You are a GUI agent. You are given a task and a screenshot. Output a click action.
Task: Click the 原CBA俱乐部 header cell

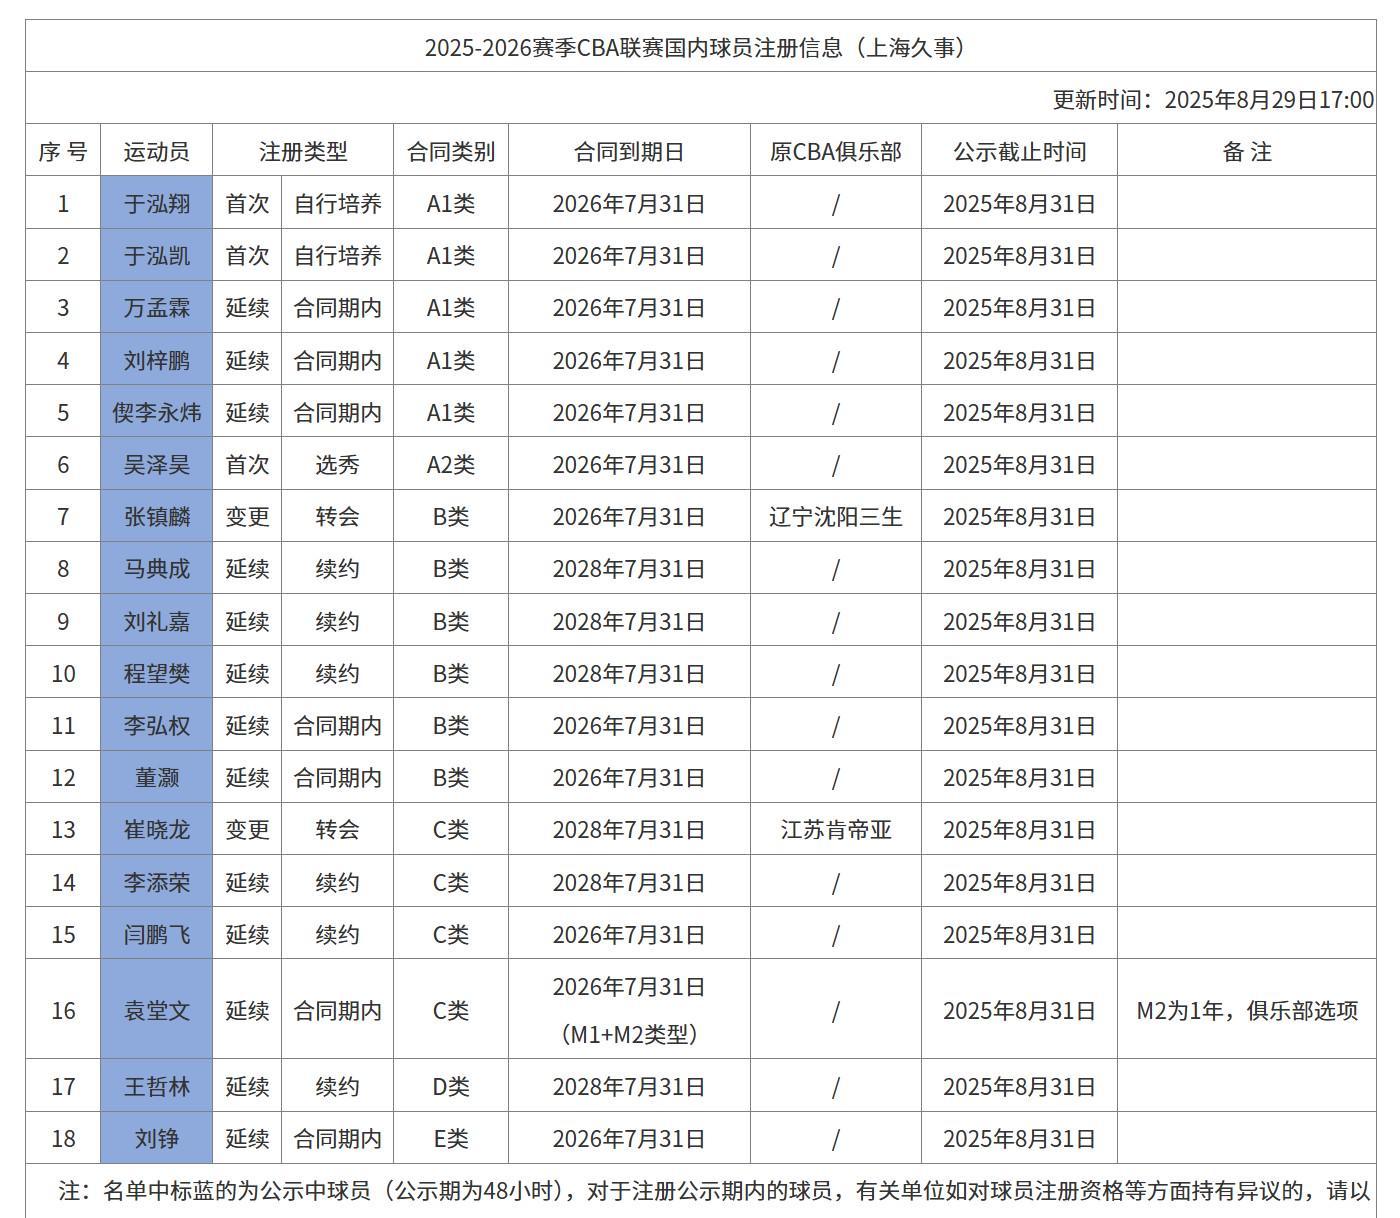pos(835,150)
